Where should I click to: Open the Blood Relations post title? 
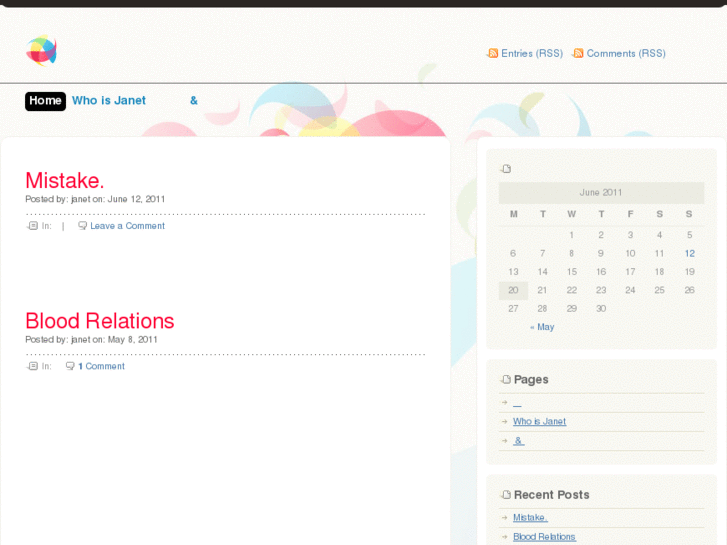pyautogui.click(x=100, y=321)
